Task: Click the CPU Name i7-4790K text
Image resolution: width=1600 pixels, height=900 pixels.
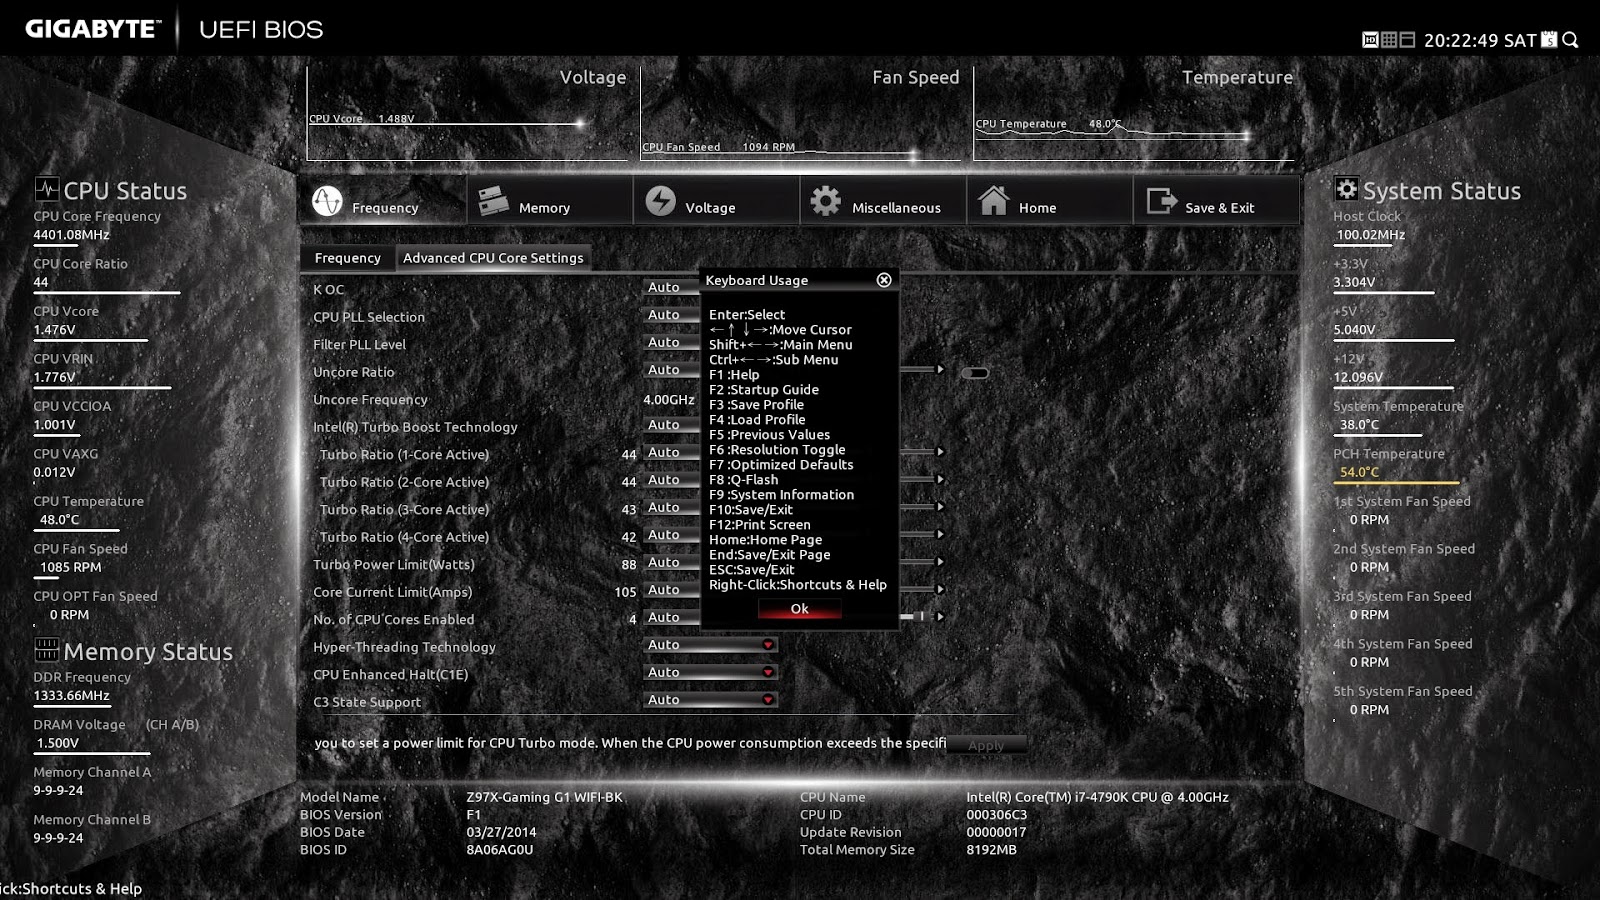Action: 1097,797
